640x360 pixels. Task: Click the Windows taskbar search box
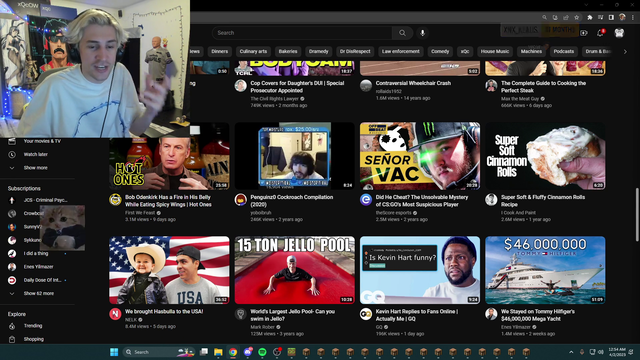click(158, 352)
